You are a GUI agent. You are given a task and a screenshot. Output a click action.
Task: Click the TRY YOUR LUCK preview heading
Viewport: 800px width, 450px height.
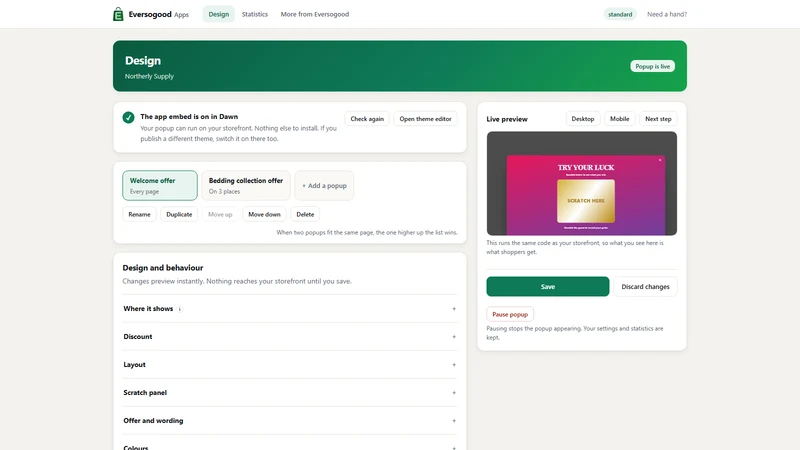pos(586,167)
